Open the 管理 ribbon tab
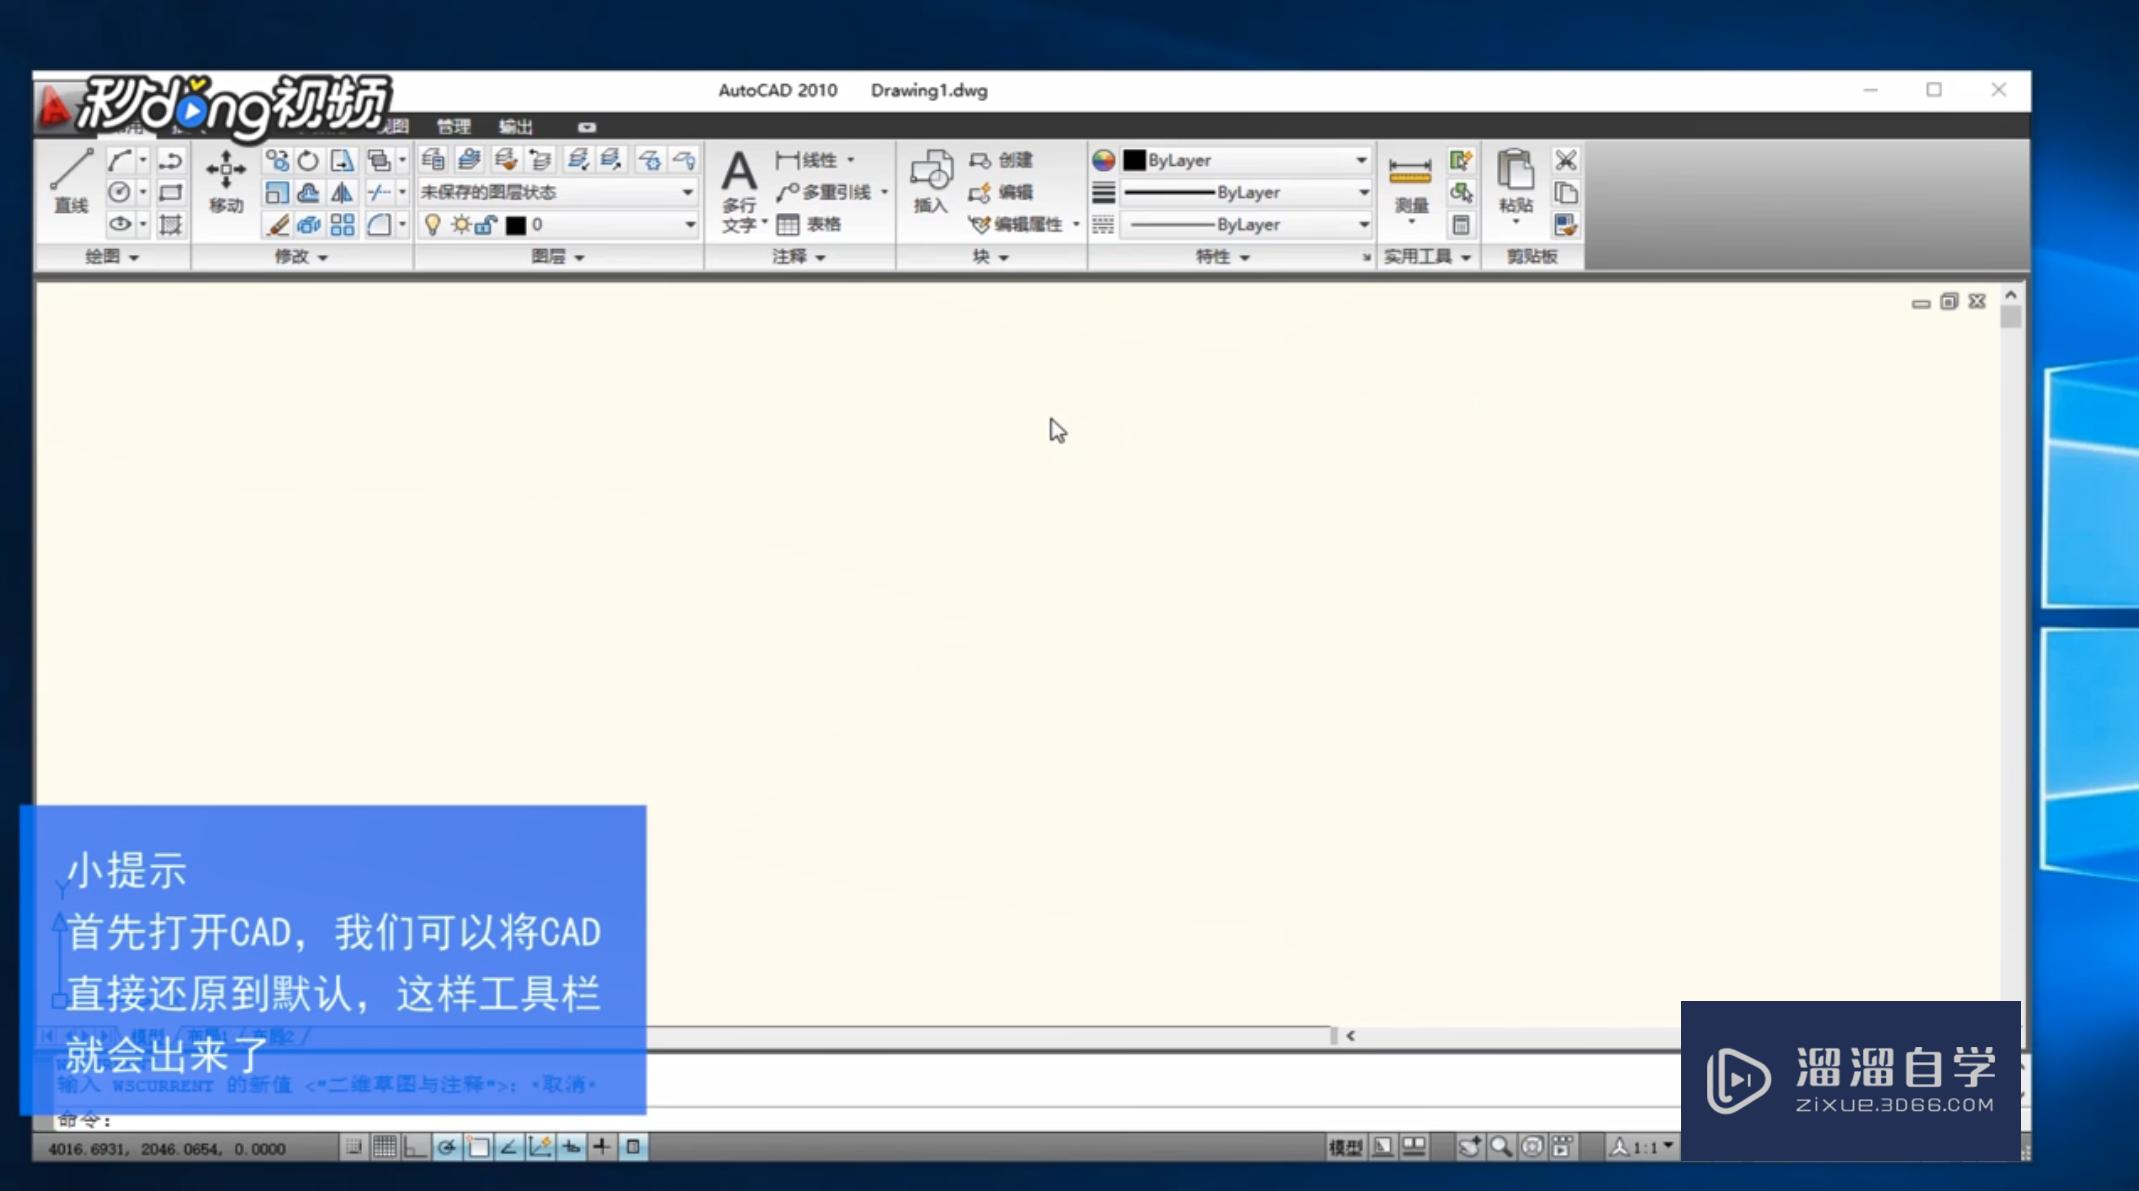This screenshot has width=2139, height=1191. point(453,127)
